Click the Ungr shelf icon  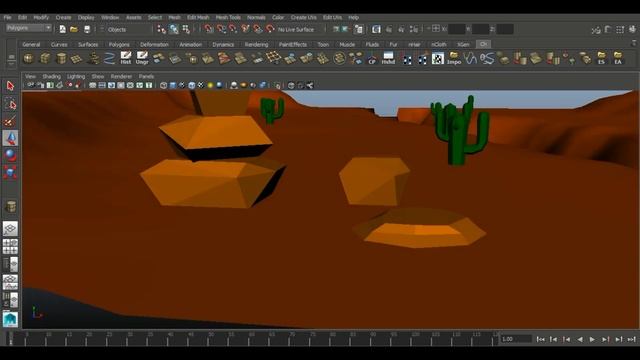click(x=142, y=58)
